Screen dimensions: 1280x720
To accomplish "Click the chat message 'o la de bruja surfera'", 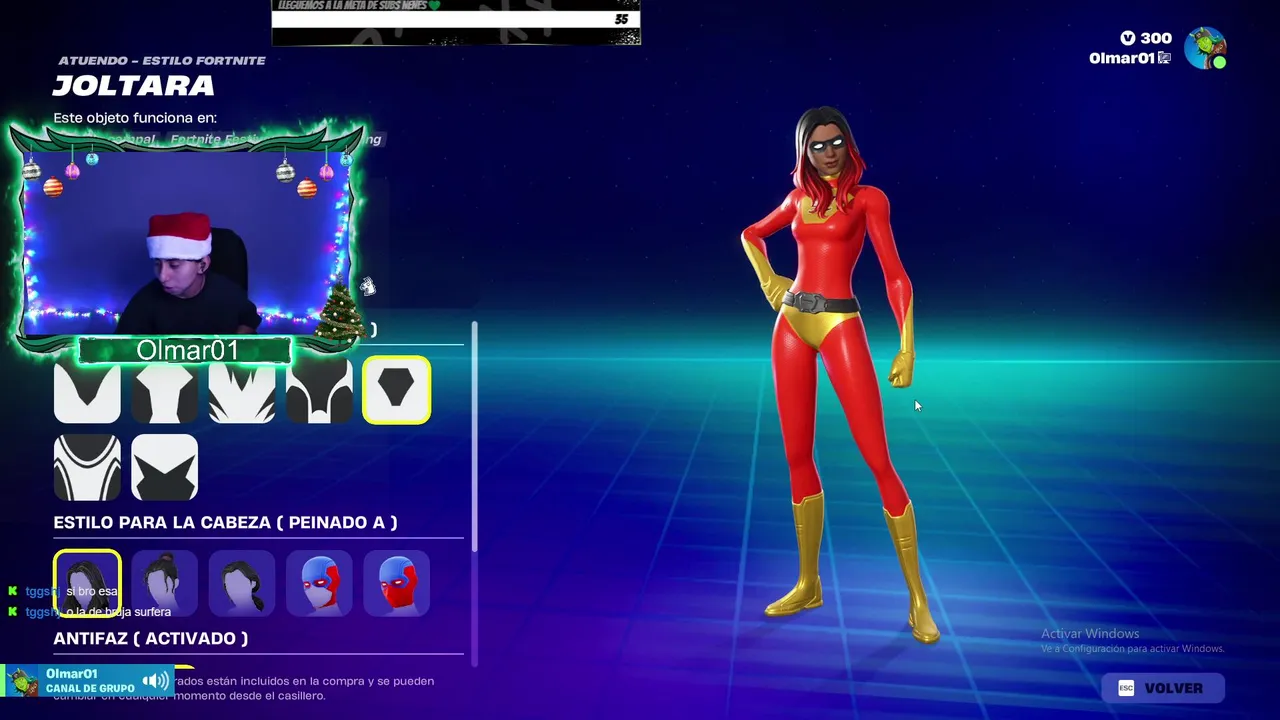I will [x=118, y=612].
